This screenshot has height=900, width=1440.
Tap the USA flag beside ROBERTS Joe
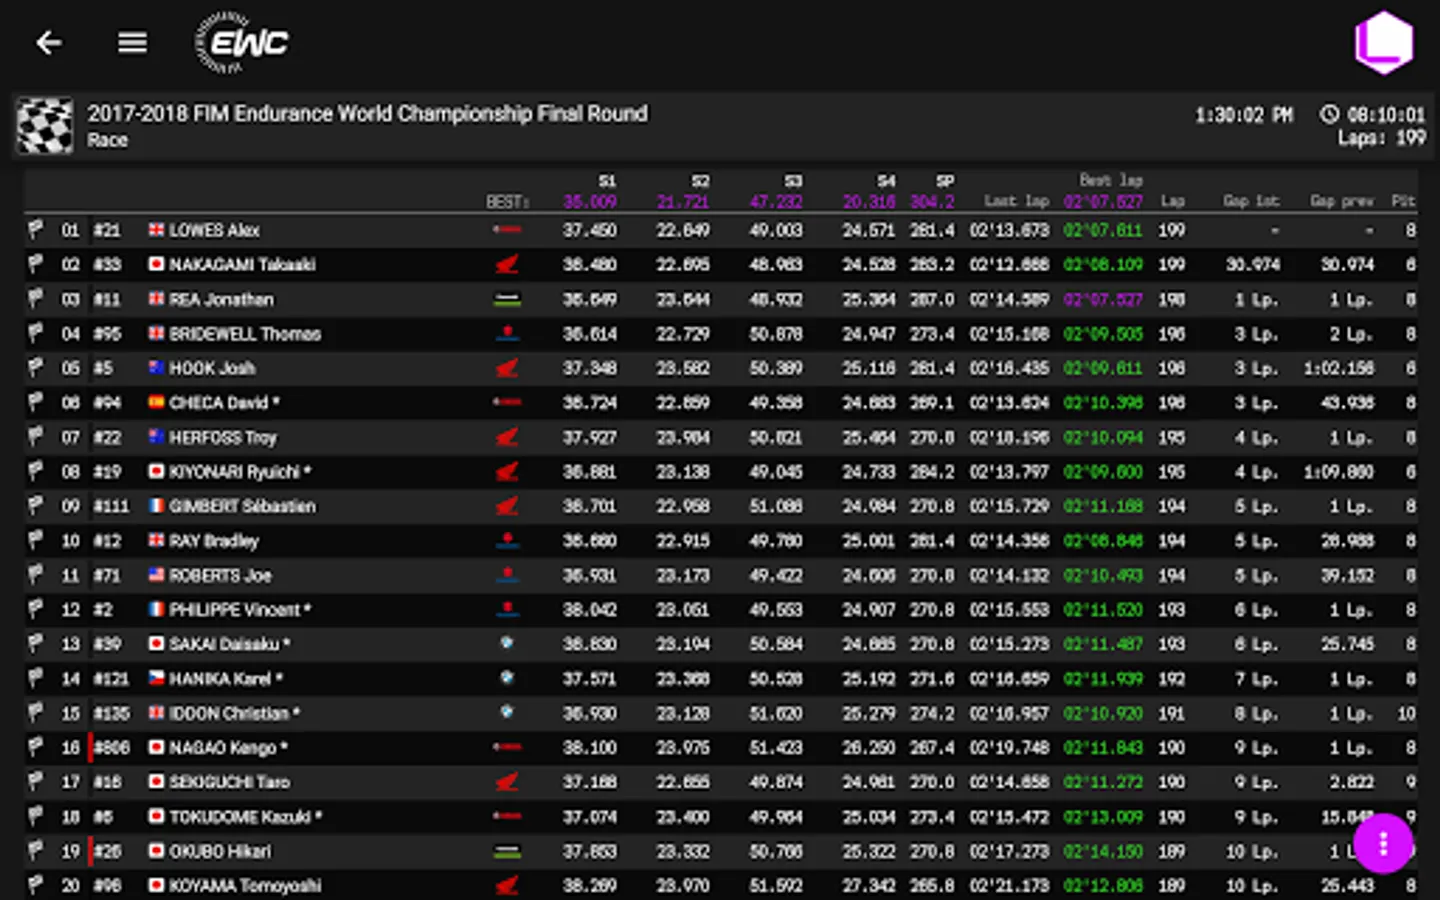point(156,575)
